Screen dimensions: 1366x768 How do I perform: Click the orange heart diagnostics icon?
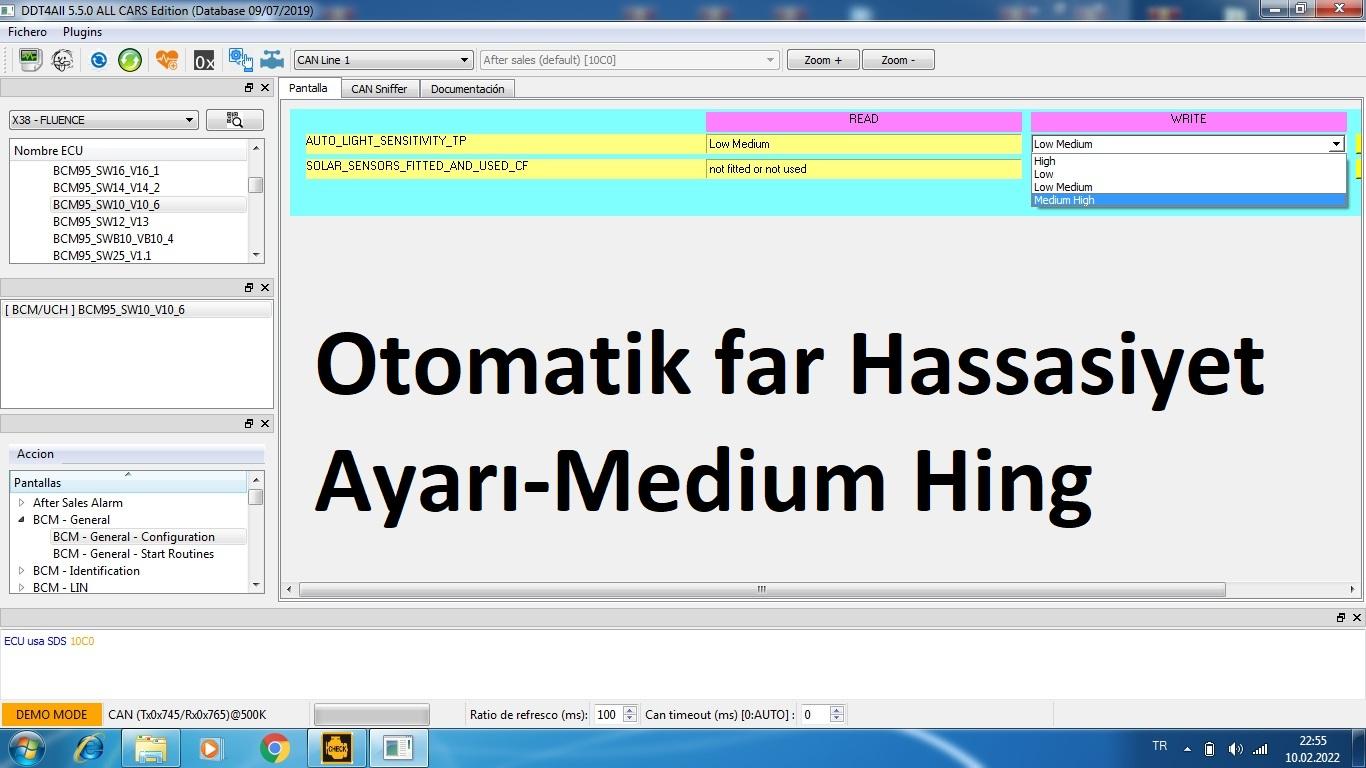click(167, 60)
